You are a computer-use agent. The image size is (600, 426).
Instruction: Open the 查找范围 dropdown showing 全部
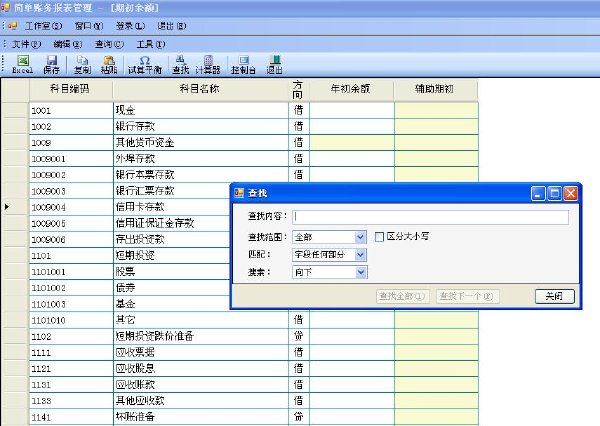click(x=360, y=237)
